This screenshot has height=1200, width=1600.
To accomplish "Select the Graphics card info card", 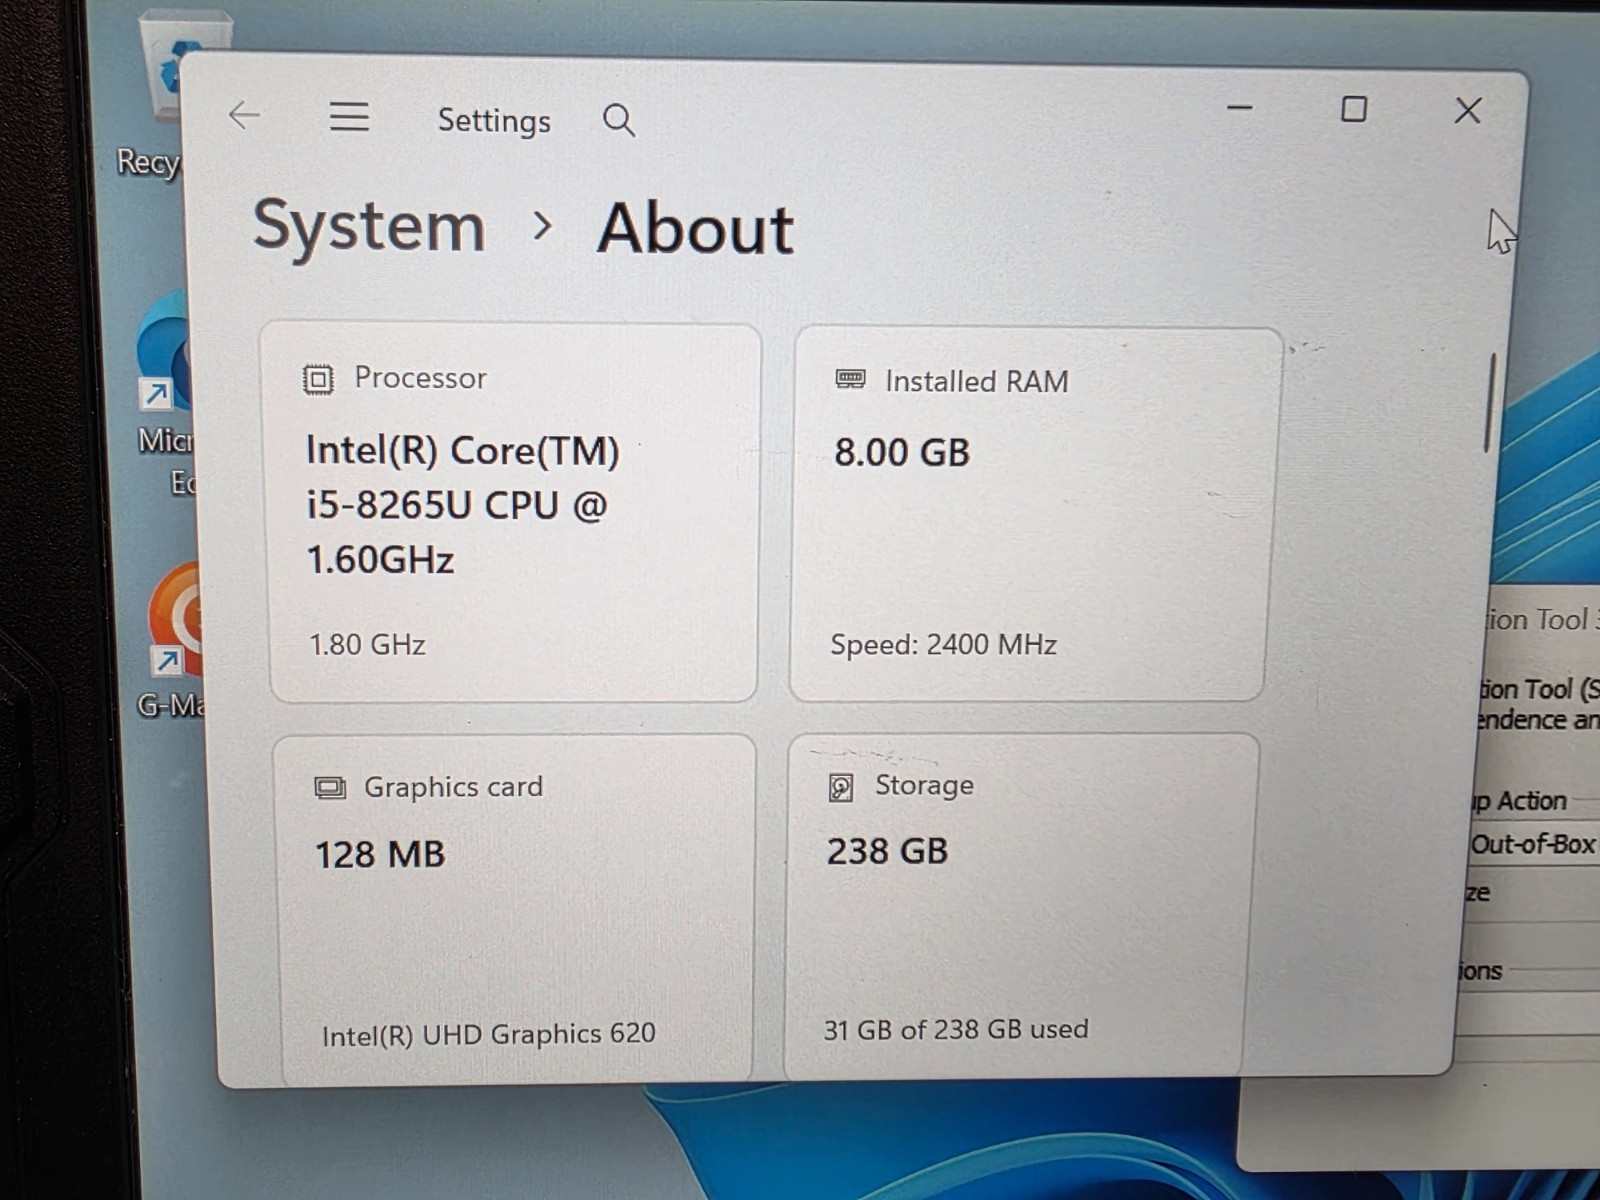I will pyautogui.click(x=515, y=908).
